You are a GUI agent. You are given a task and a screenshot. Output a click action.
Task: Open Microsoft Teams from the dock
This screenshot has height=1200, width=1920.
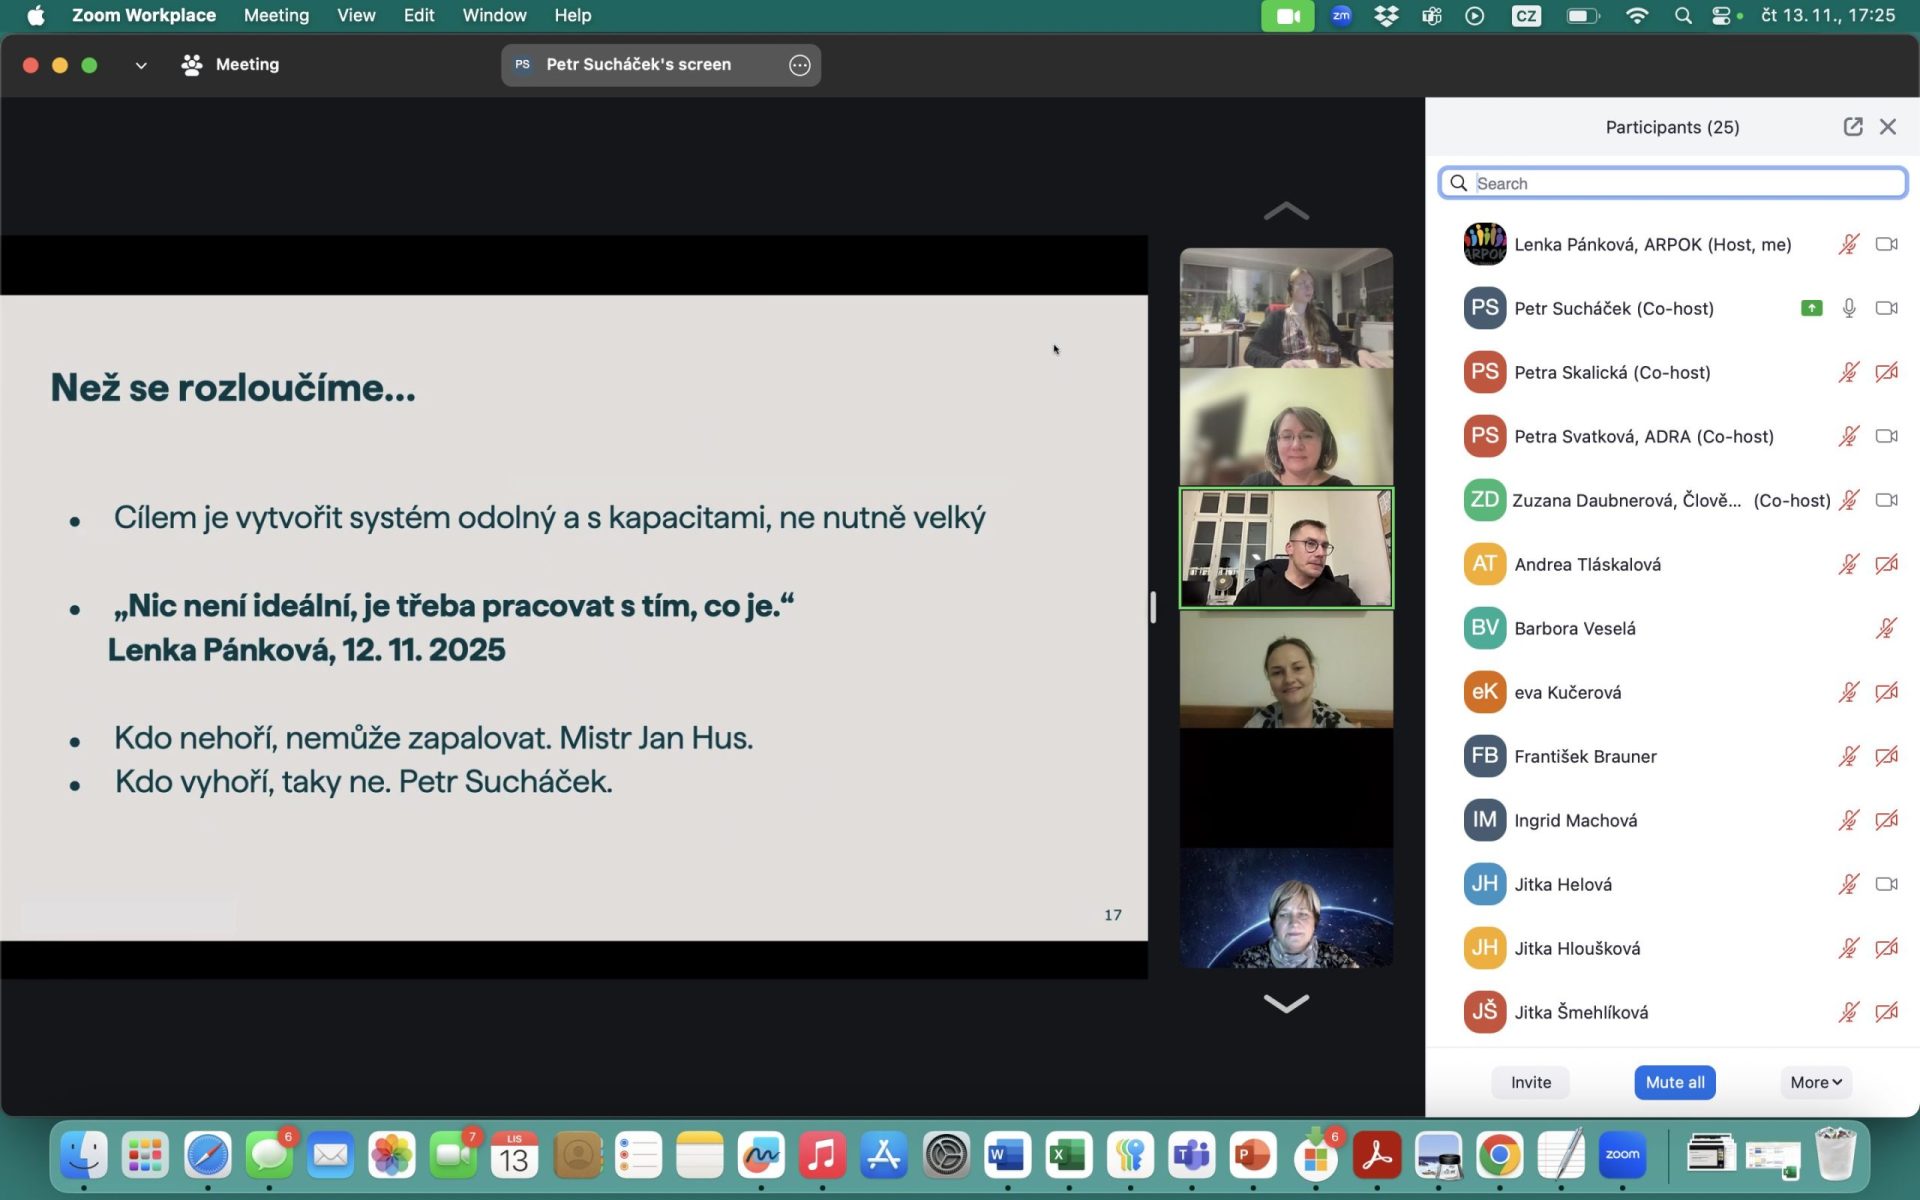(1191, 1156)
